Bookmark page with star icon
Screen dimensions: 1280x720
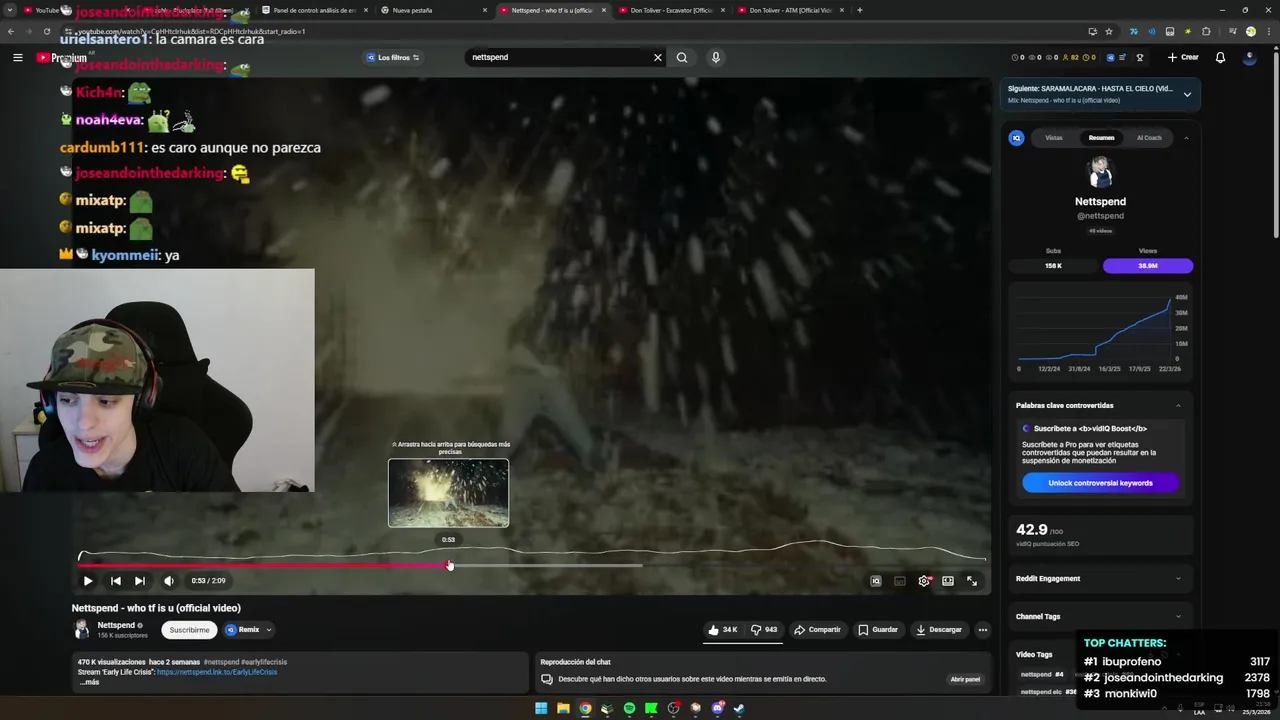[1109, 31]
